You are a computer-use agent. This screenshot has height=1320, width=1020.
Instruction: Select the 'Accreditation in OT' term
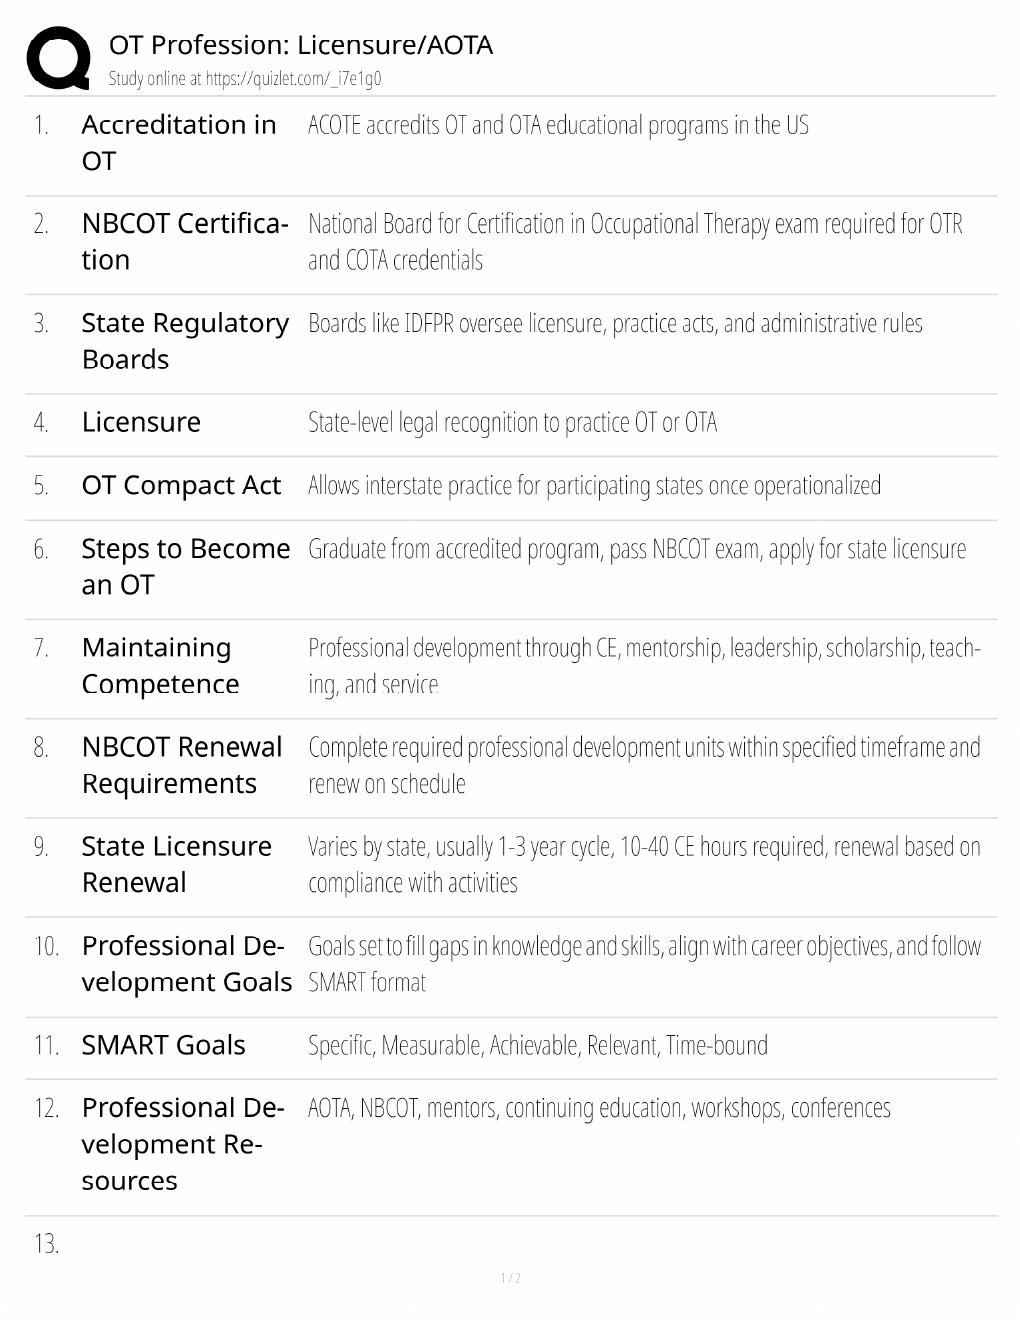click(179, 143)
